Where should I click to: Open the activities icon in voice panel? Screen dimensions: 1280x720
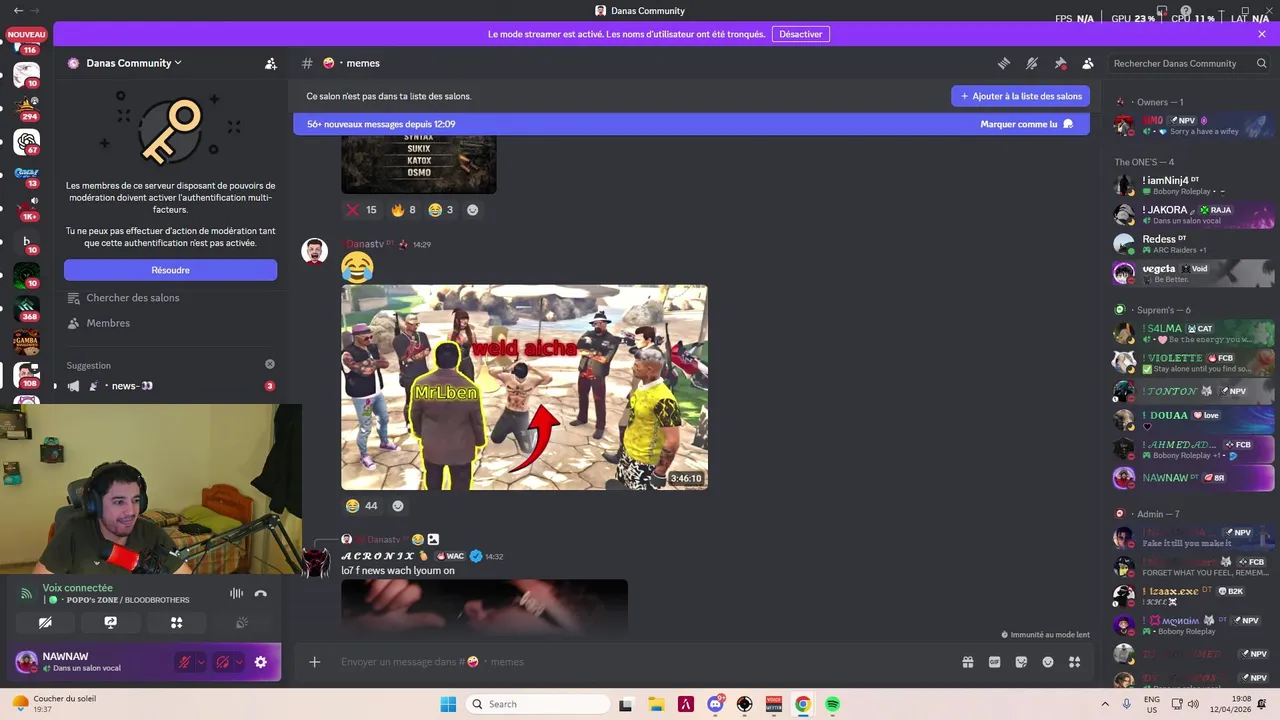click(176, 622)
